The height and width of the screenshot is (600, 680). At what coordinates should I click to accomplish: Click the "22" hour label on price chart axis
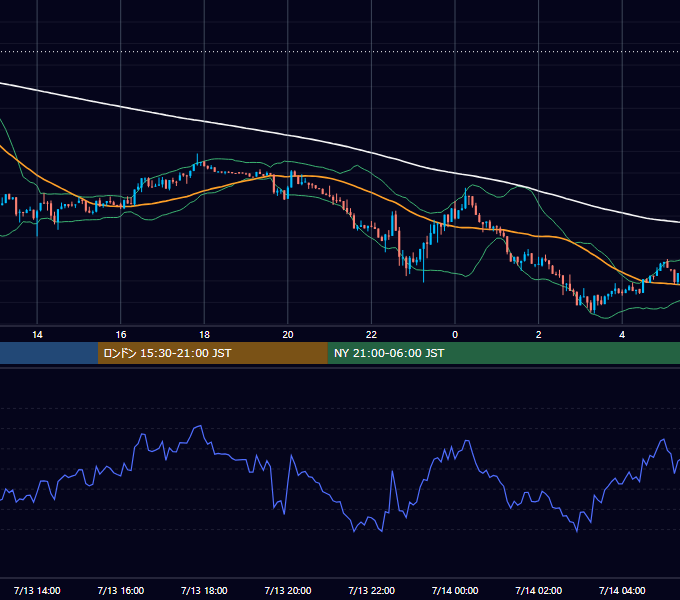tap(372, 335)
